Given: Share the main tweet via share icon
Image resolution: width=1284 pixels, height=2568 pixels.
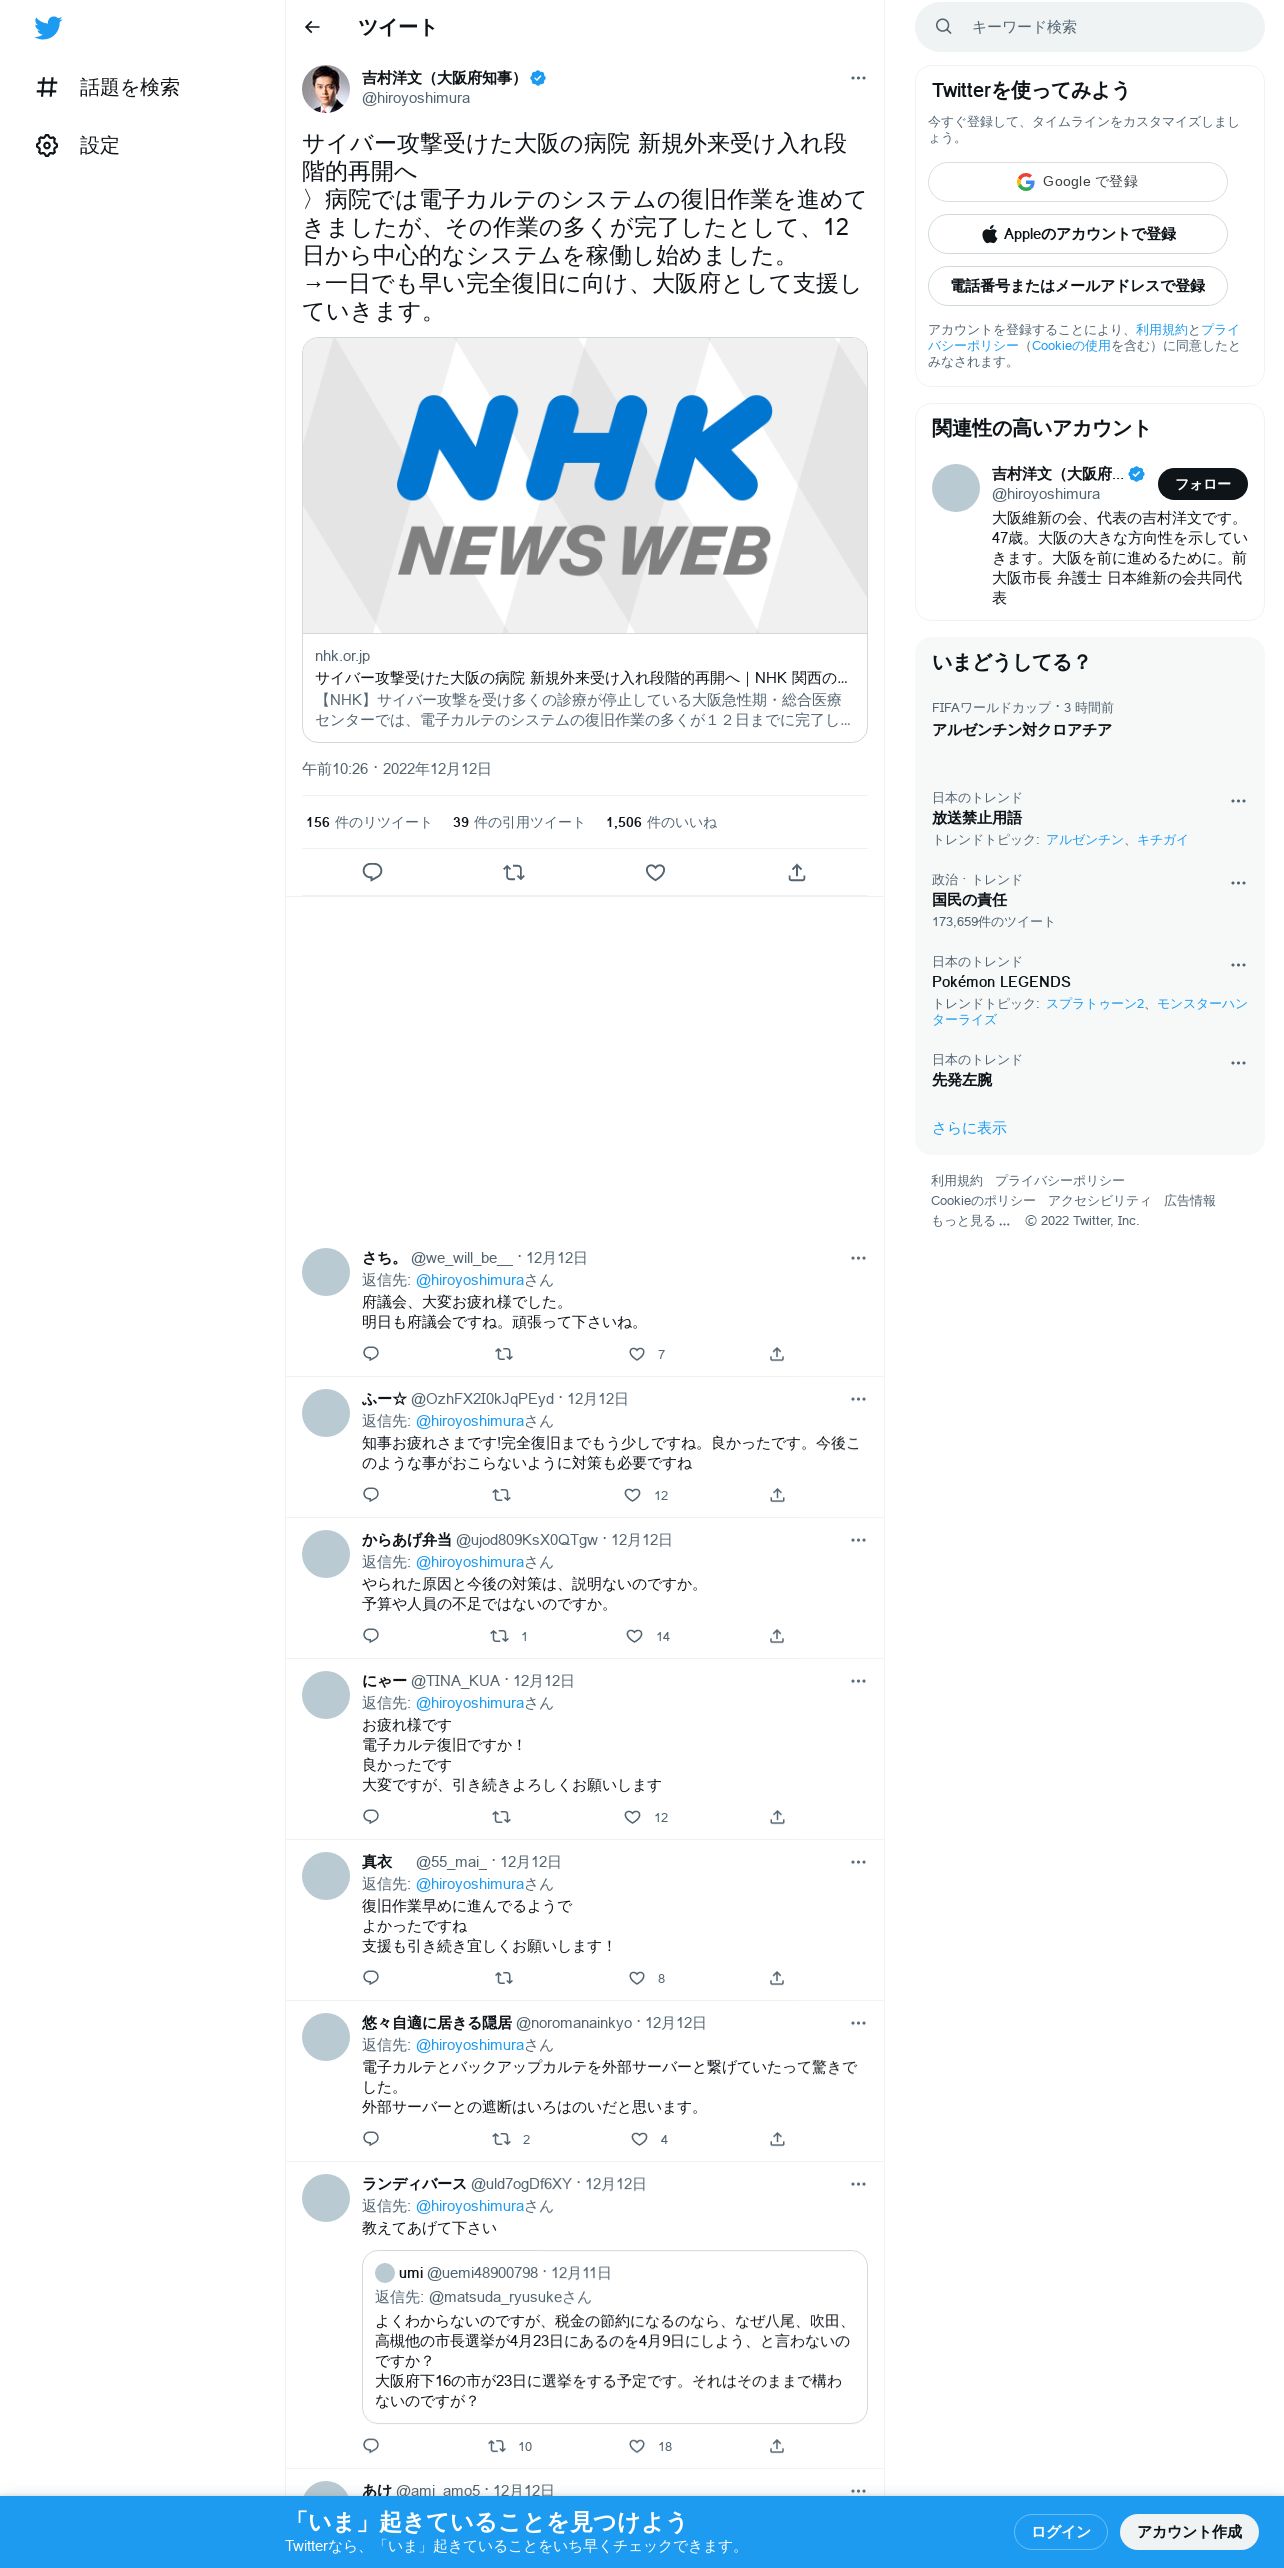Looking at the screenshot, I should tap(797, 872).
